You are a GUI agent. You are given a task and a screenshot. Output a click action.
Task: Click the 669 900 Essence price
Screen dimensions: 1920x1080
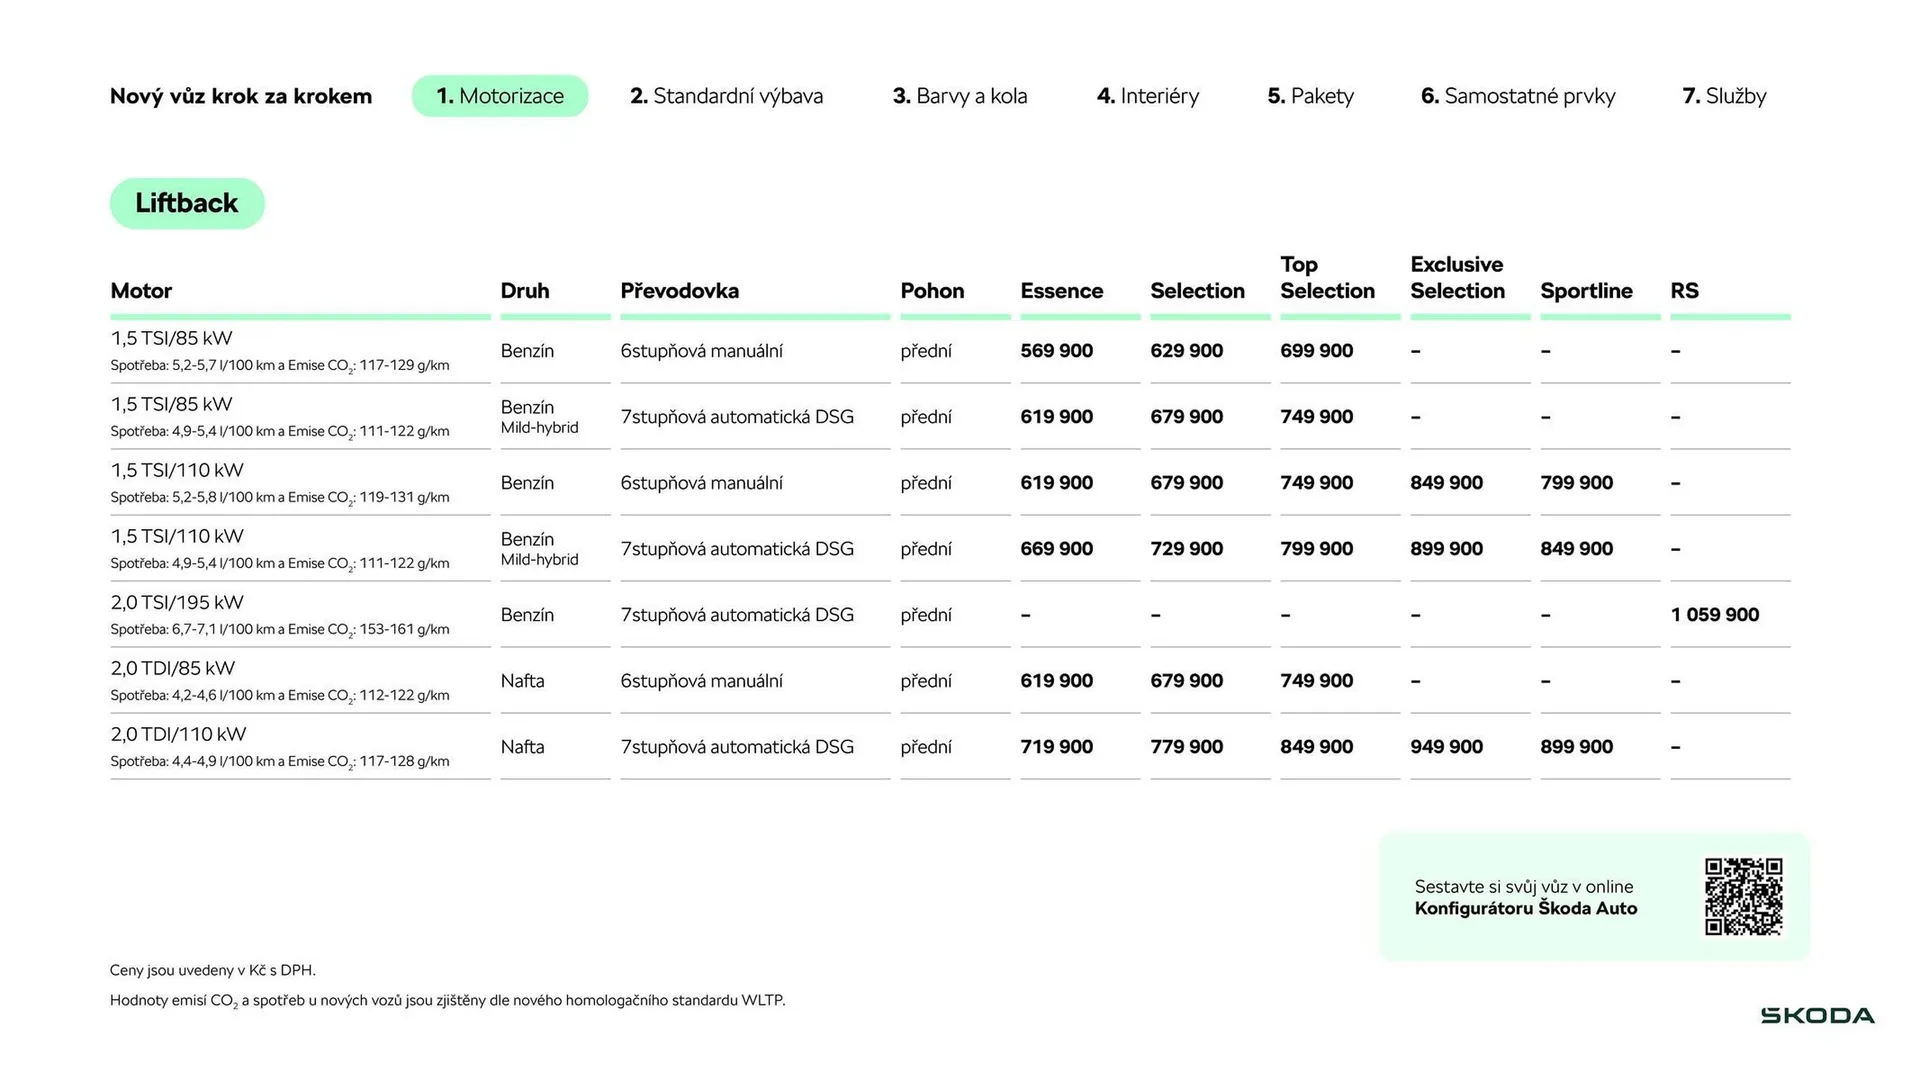1057,549
